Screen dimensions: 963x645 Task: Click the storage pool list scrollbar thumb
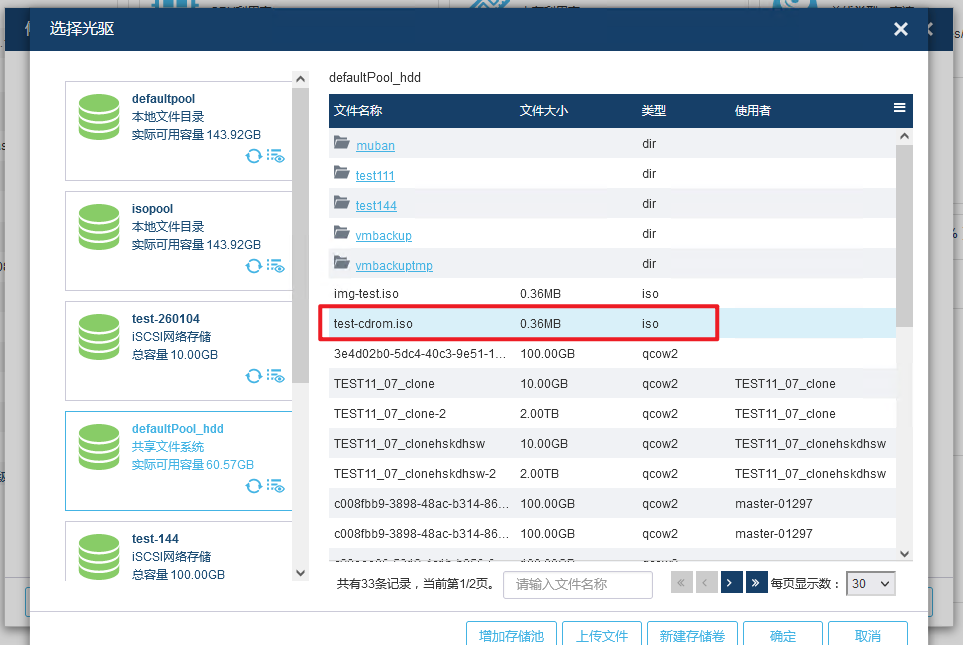point(300,235)
